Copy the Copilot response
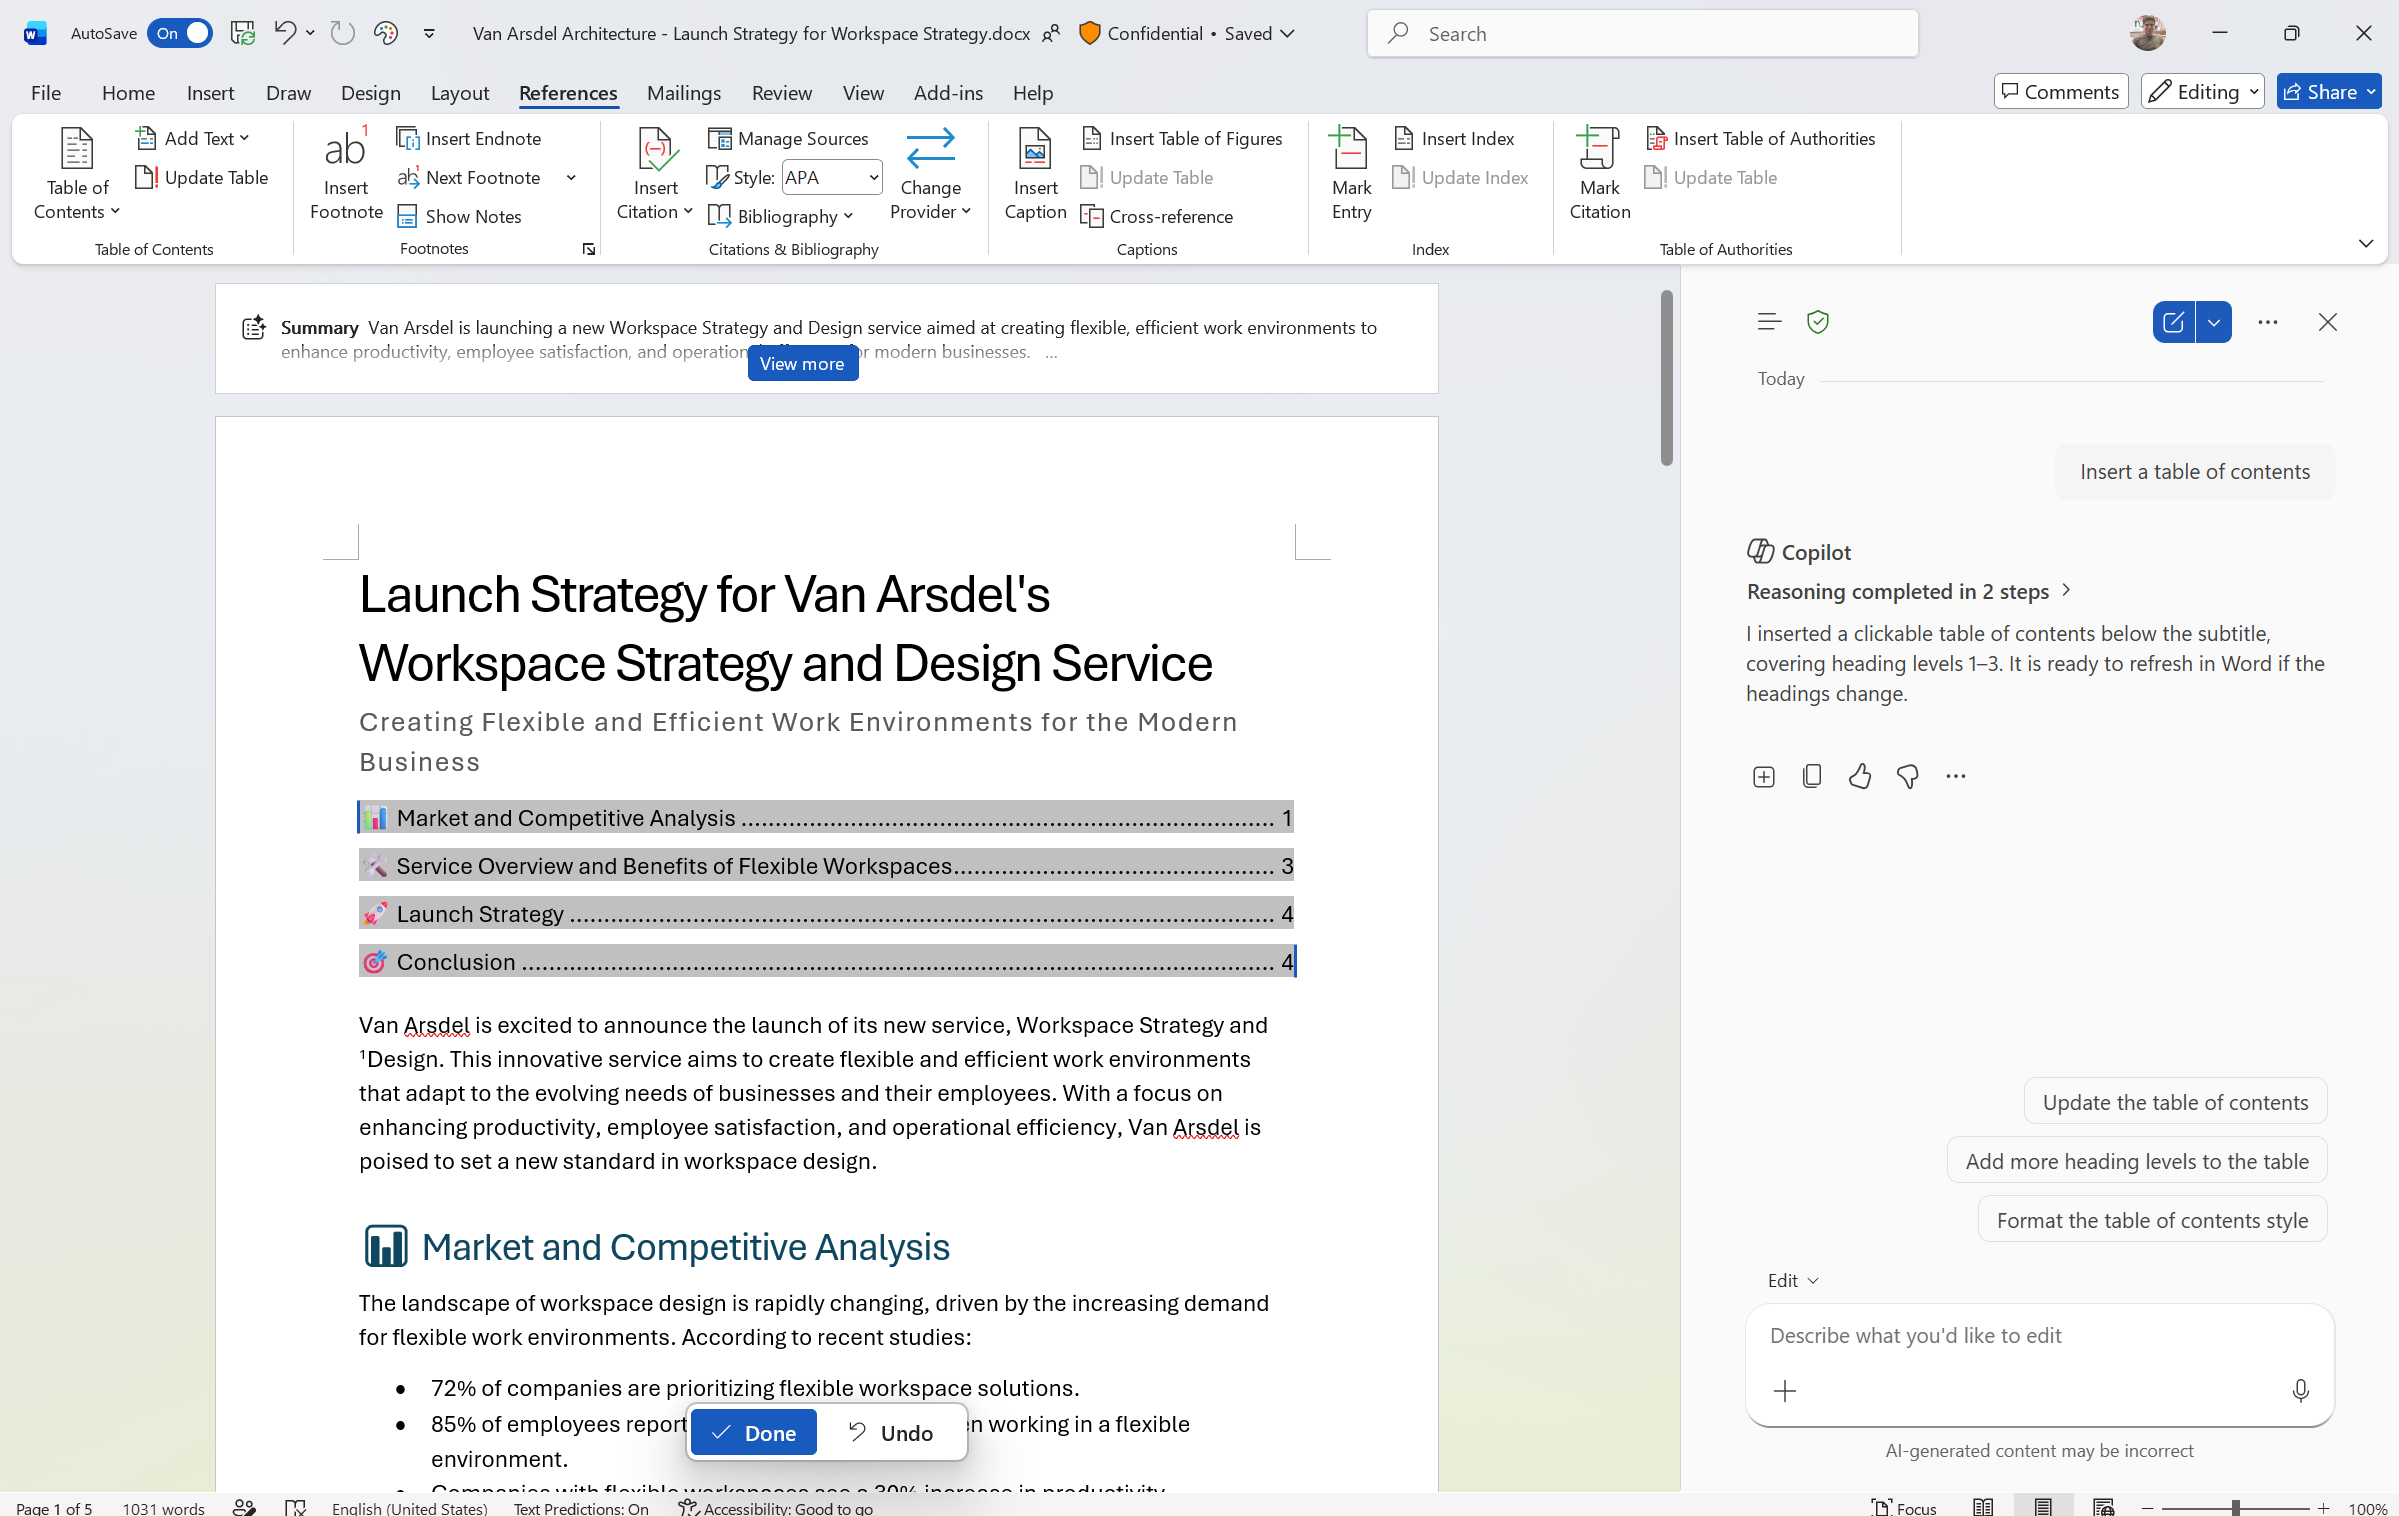Screen dimensions: 2399x1516 click(x=1811, y=776)
